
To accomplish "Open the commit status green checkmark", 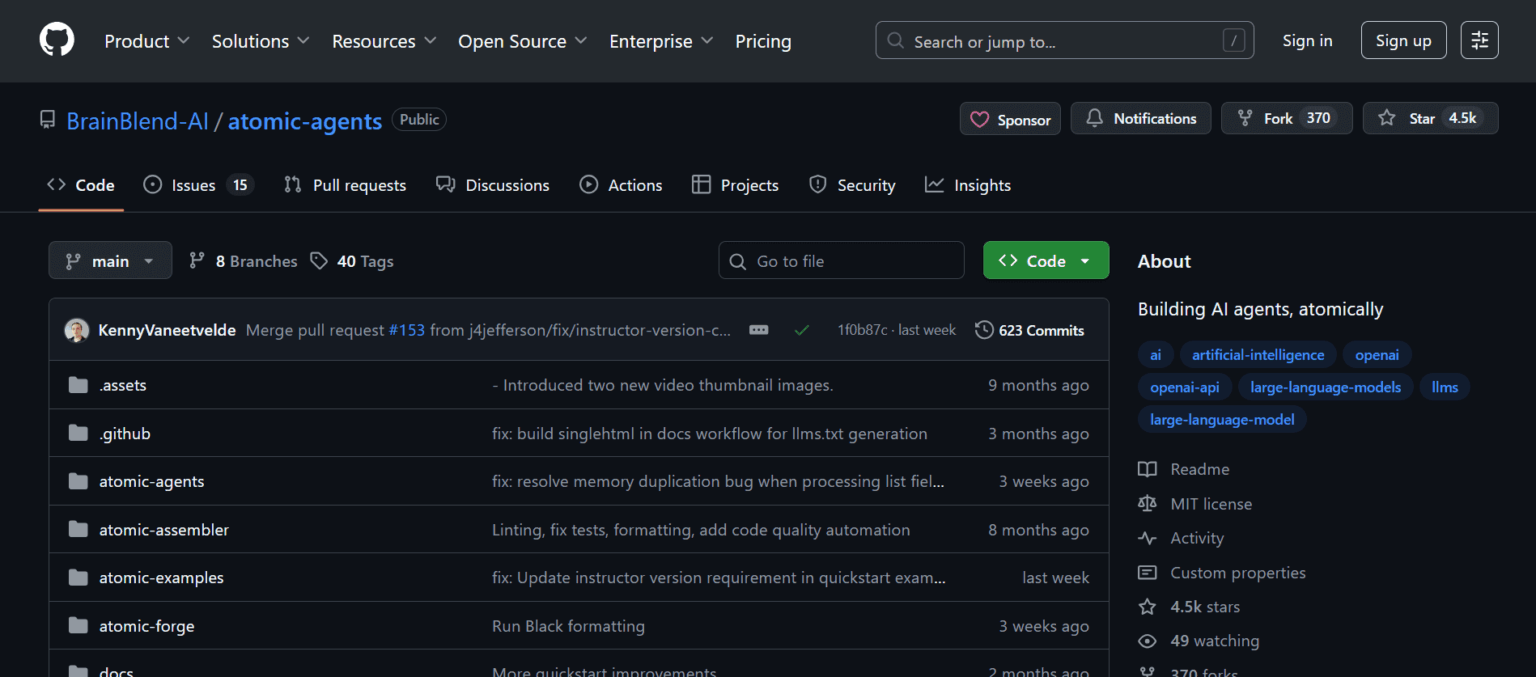I will (801, 329).
